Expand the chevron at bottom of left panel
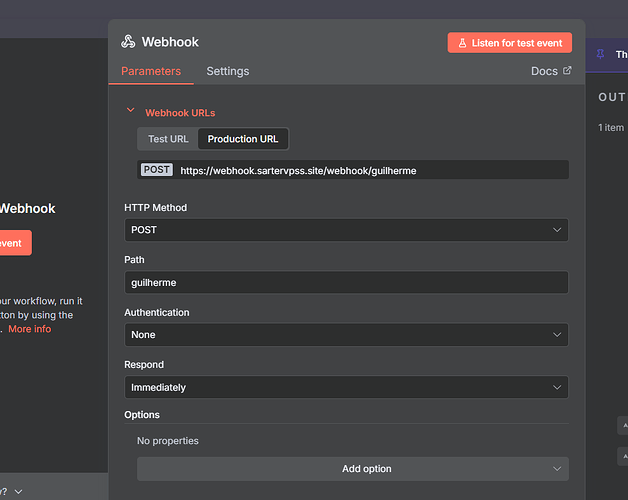 (x=18, y=492)
